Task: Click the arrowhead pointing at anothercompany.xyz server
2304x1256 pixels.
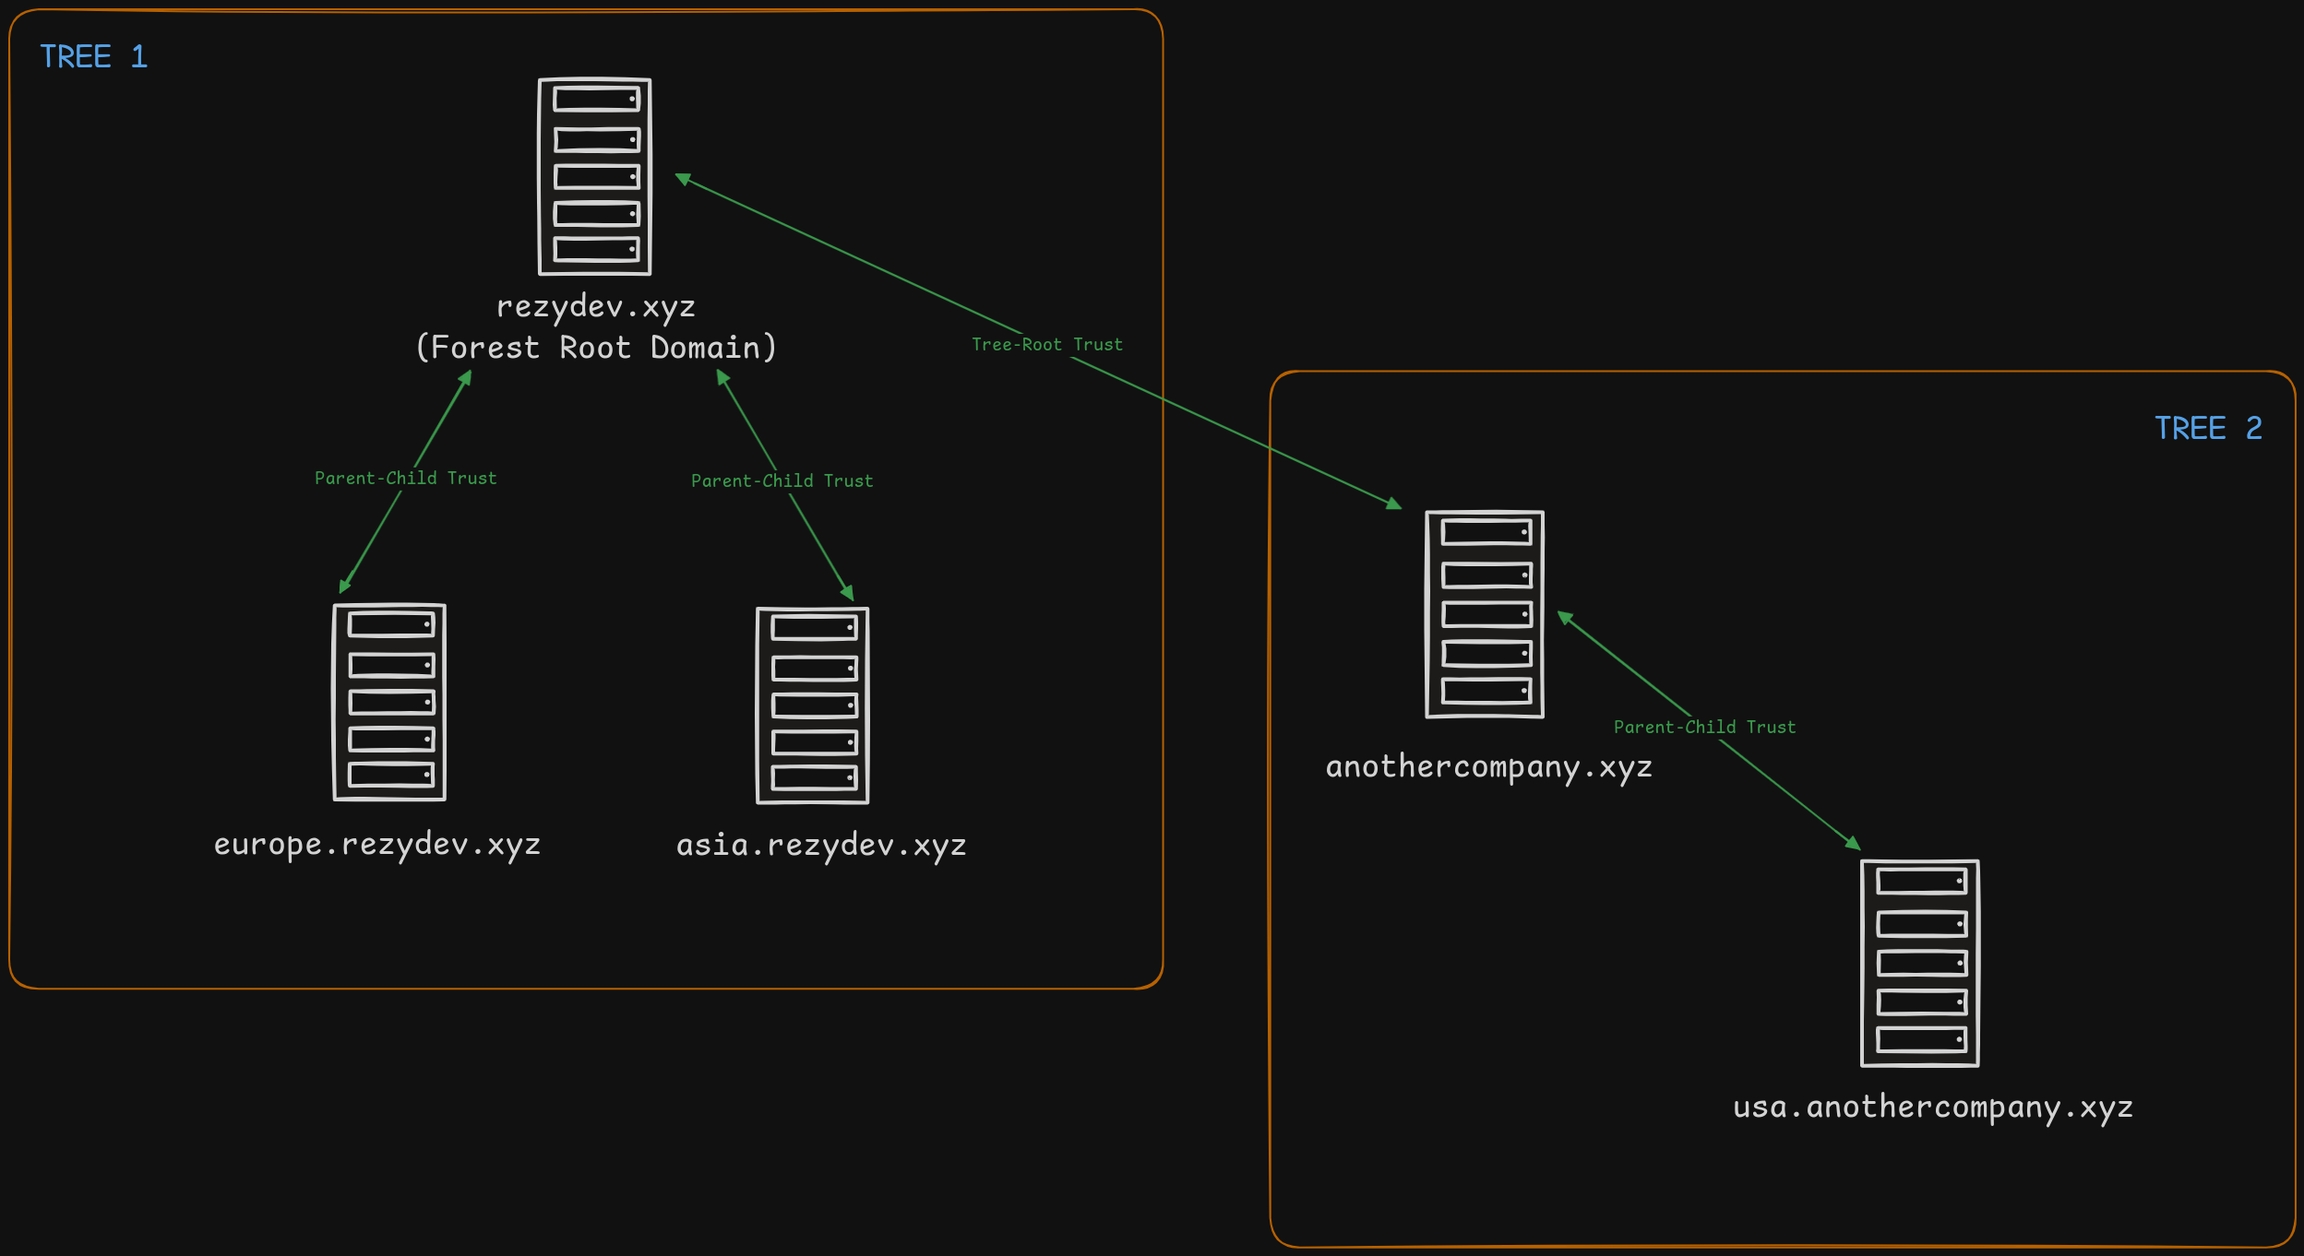Action: (x=1394, y=504)
